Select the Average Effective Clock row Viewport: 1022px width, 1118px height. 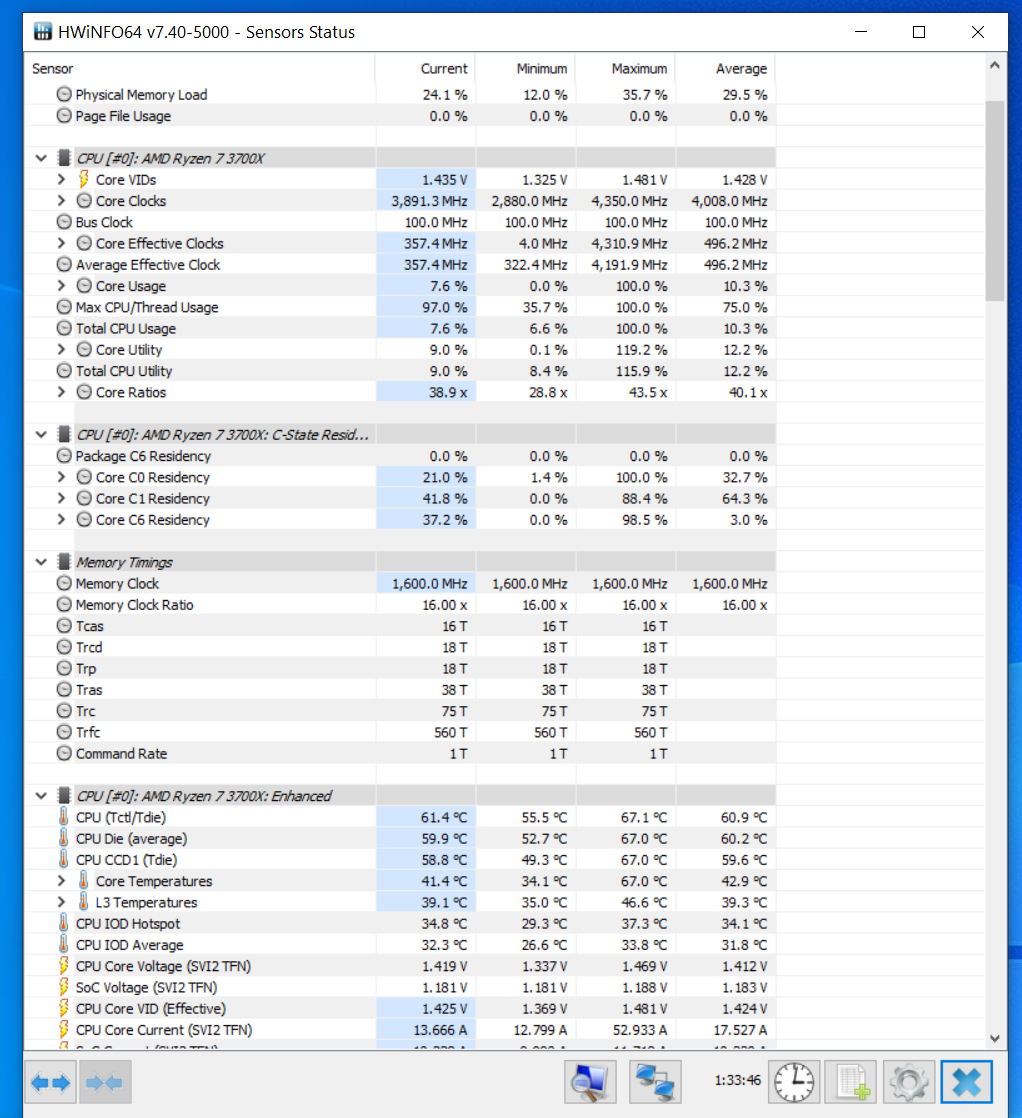click(400, 265)
